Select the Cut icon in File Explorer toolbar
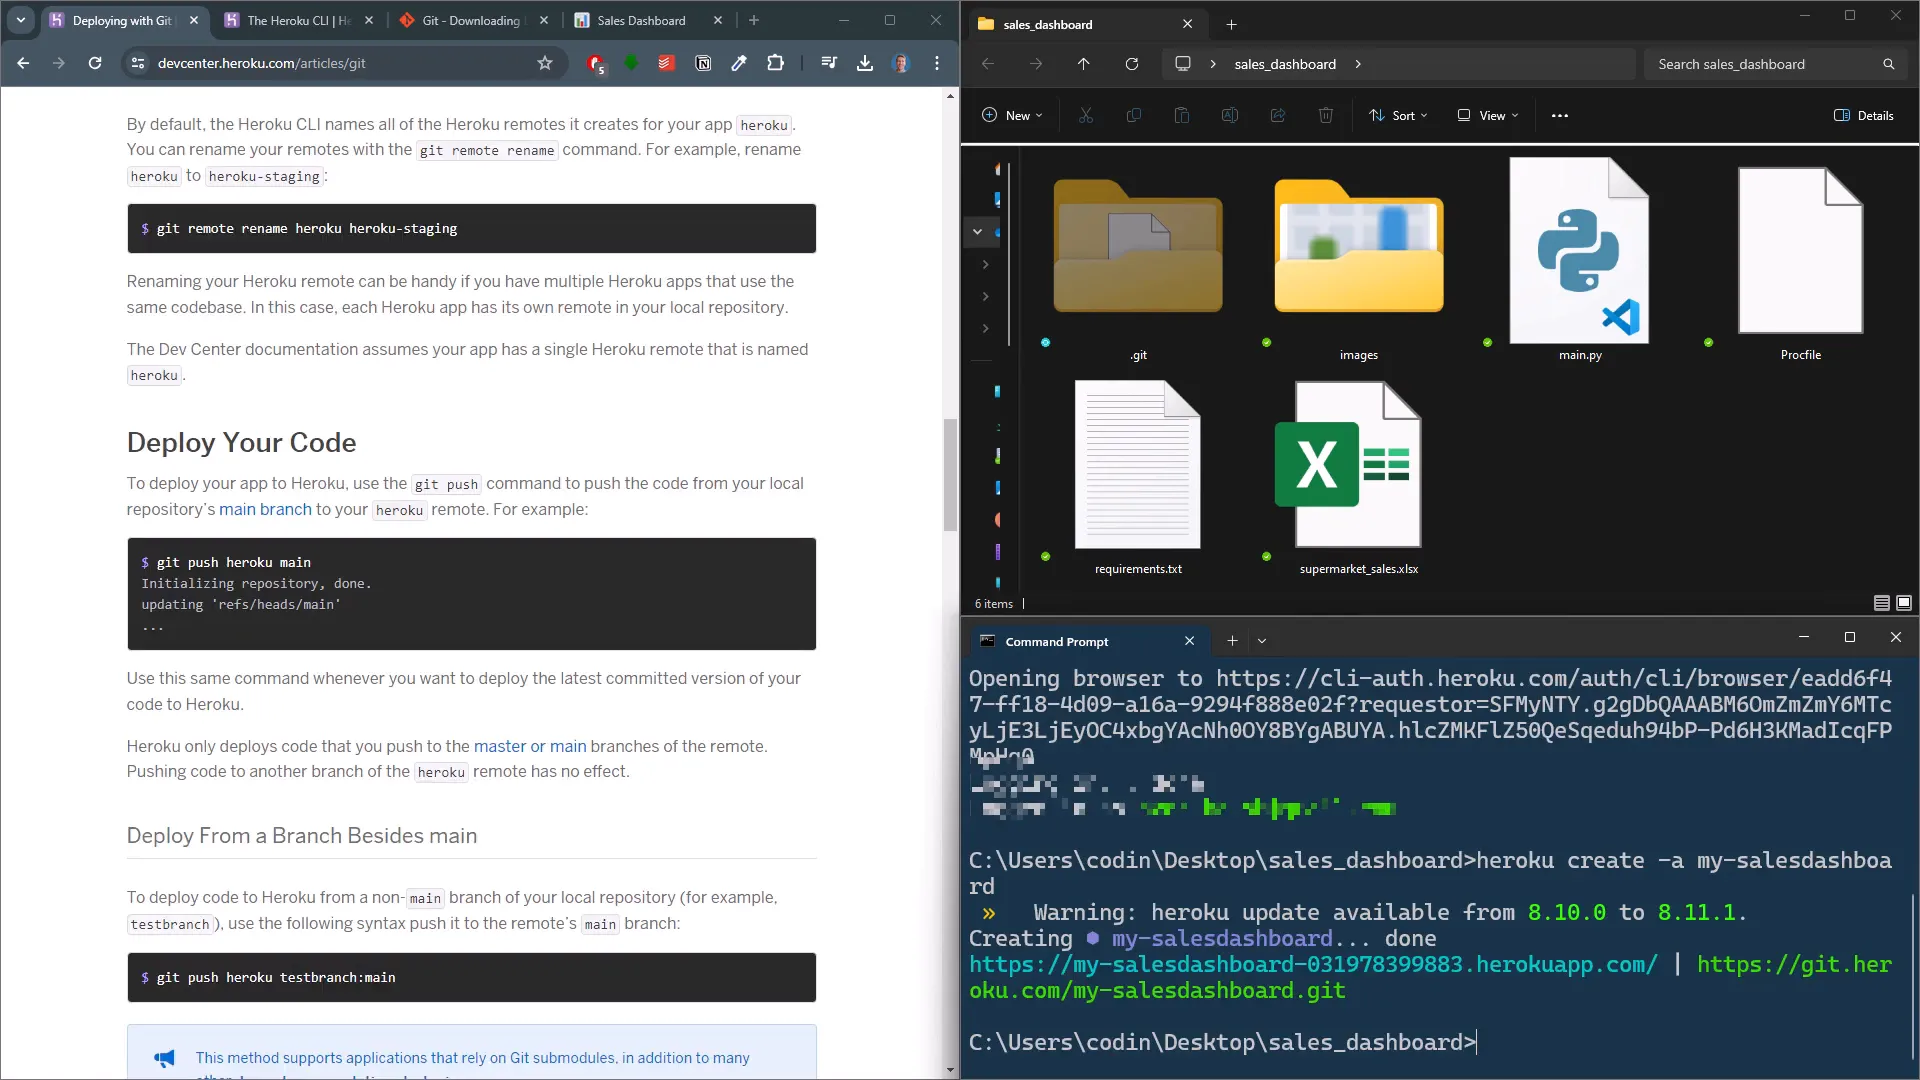This screenshot has width=1920, height=1080. click(x=1086, y=115)
